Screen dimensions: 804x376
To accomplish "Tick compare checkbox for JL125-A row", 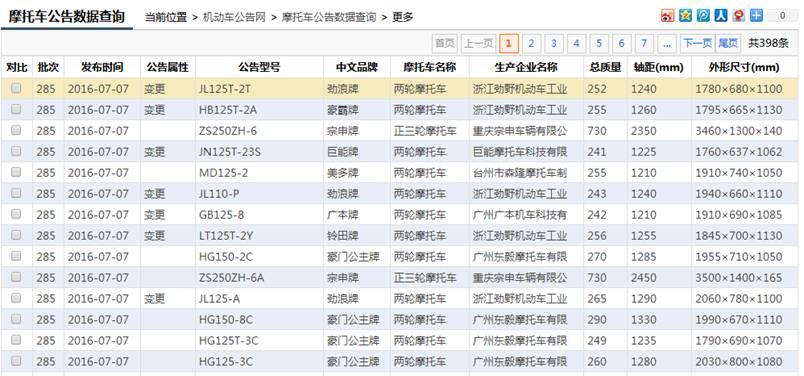I will point(16,298).
